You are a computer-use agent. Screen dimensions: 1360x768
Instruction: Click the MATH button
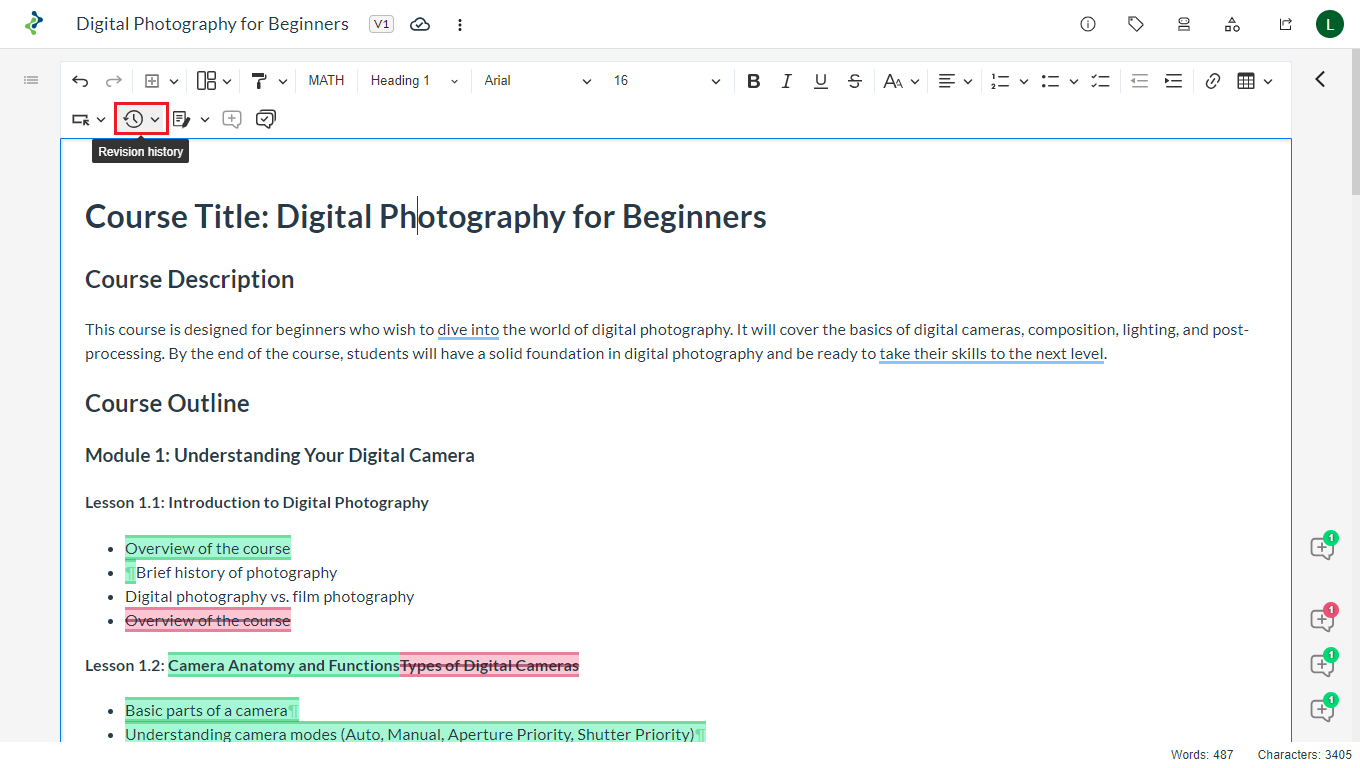[x=326, y=81]
